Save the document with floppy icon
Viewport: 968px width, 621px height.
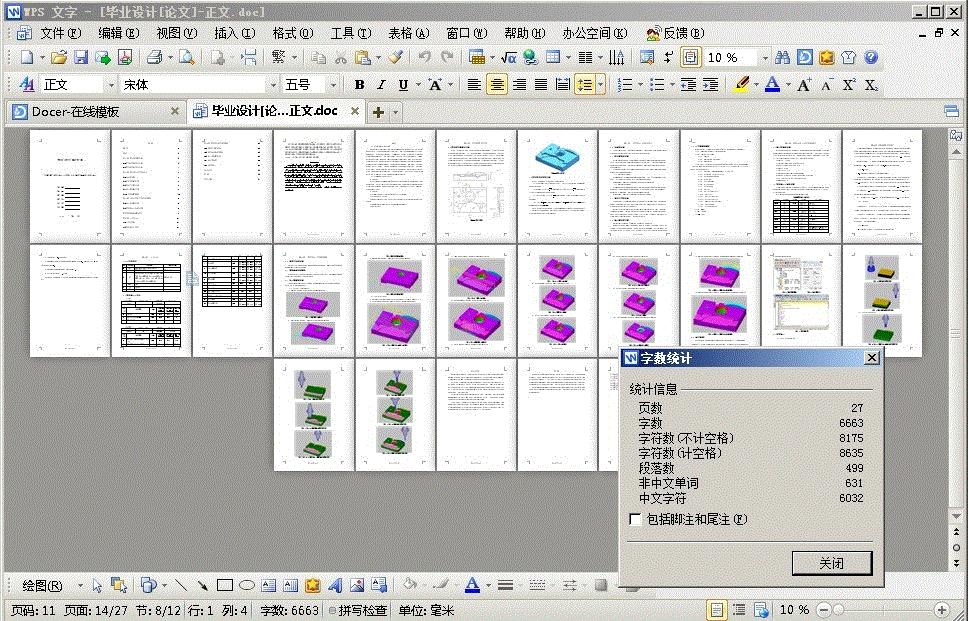tap(81, 57)
